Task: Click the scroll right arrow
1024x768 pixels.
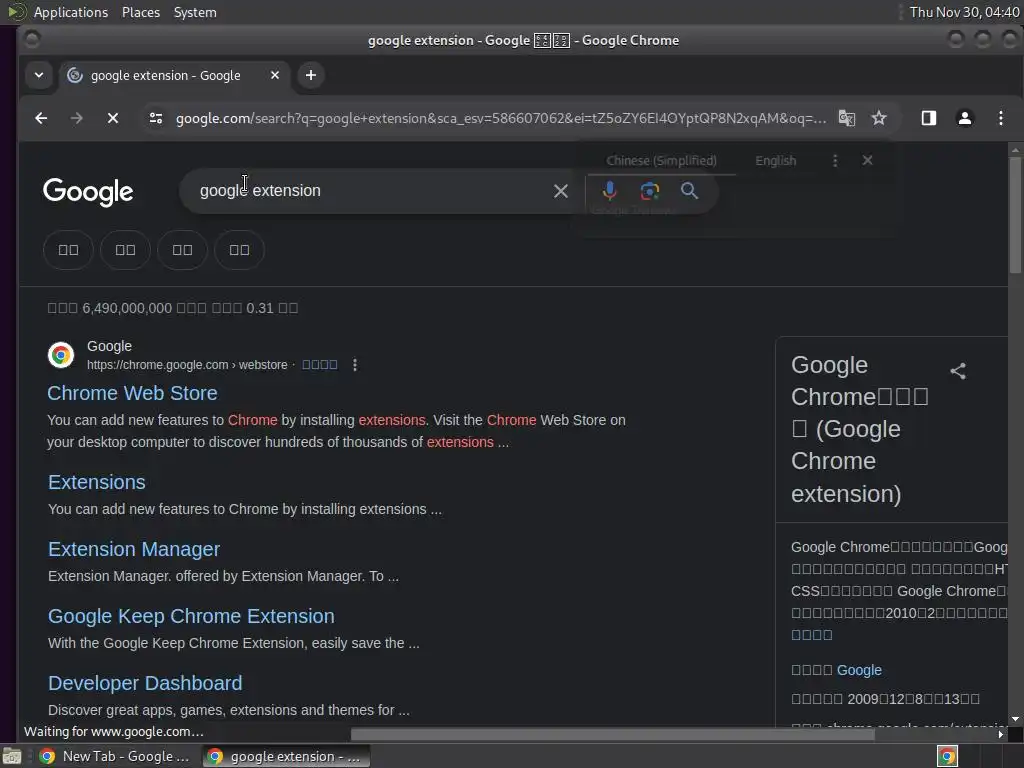Action: point(1000,735)
